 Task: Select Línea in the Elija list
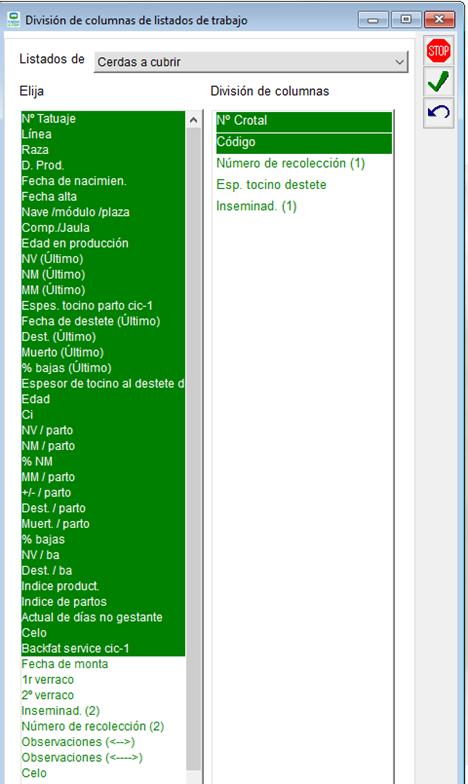[x=103, y=134]
